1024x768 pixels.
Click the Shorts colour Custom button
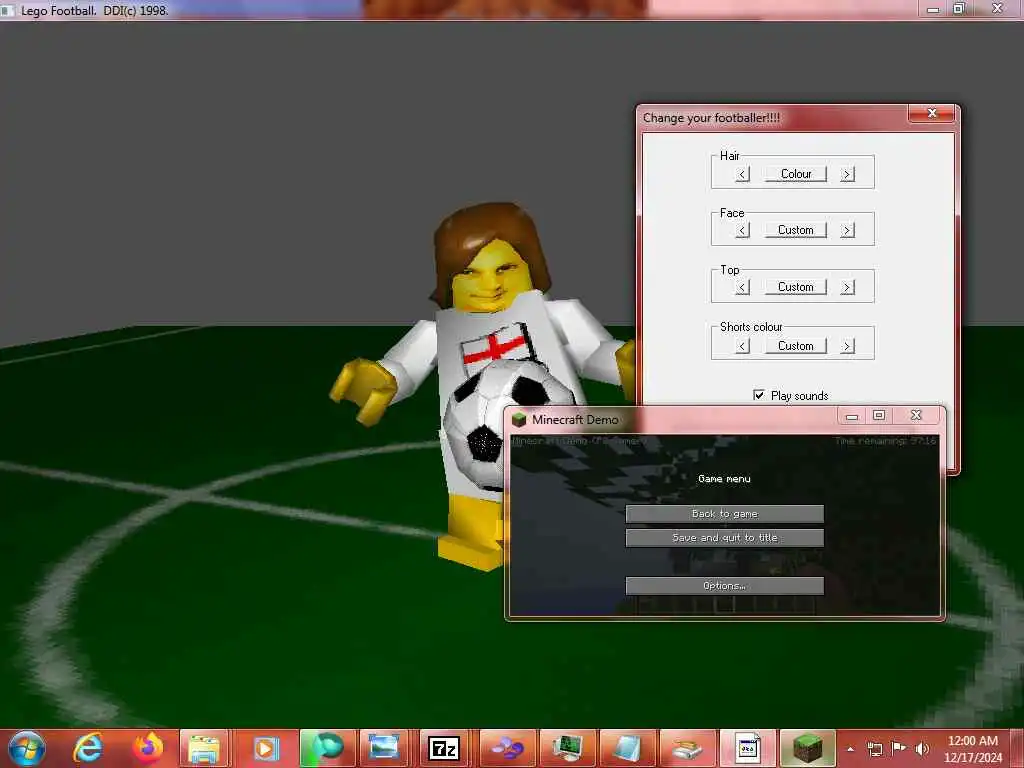point(795,346)
